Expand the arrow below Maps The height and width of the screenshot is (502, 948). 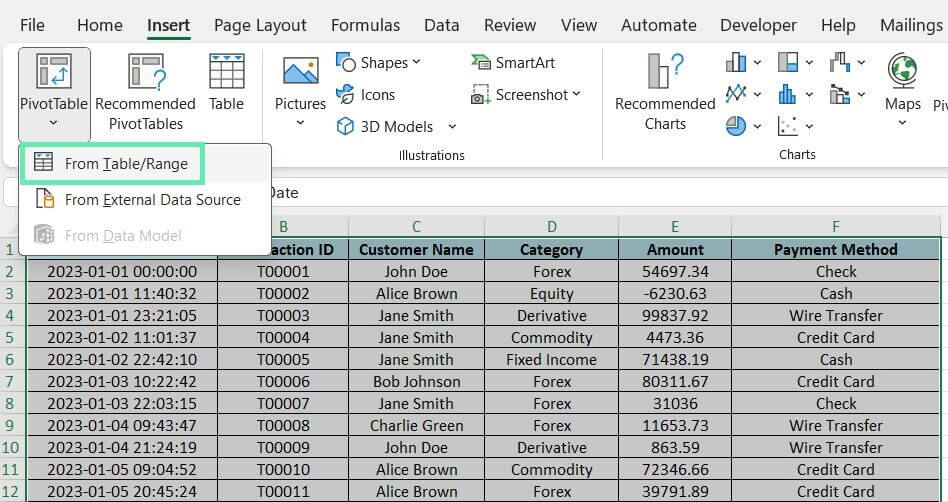pos(902,123)
